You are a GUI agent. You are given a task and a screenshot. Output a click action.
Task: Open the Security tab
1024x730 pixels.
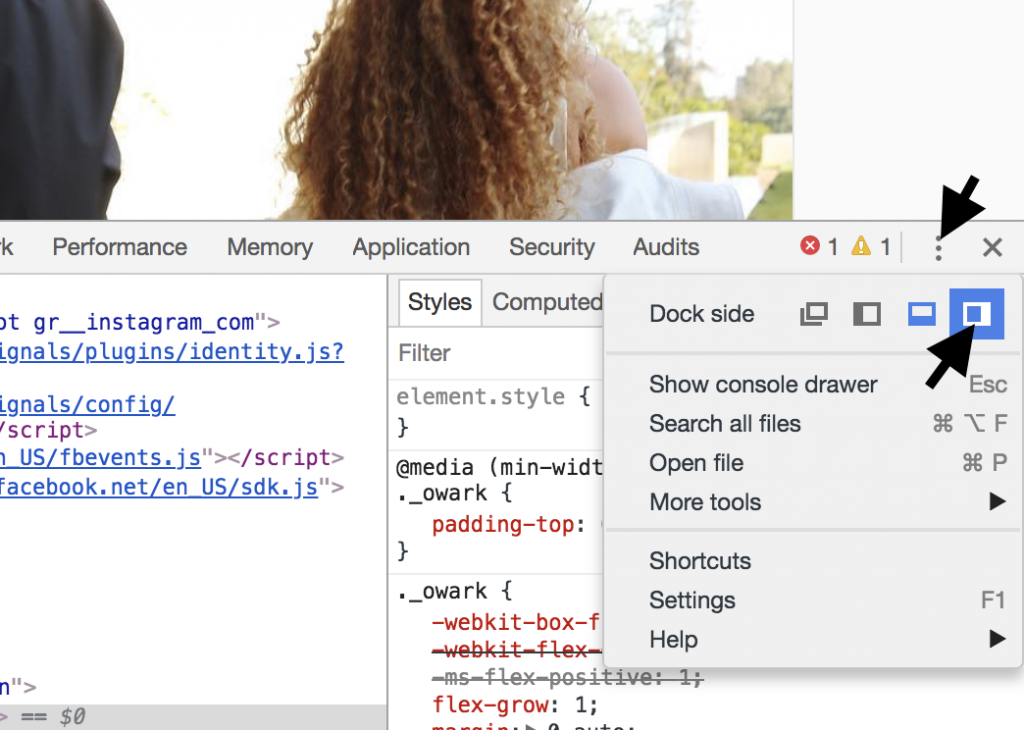click(552, 247)
